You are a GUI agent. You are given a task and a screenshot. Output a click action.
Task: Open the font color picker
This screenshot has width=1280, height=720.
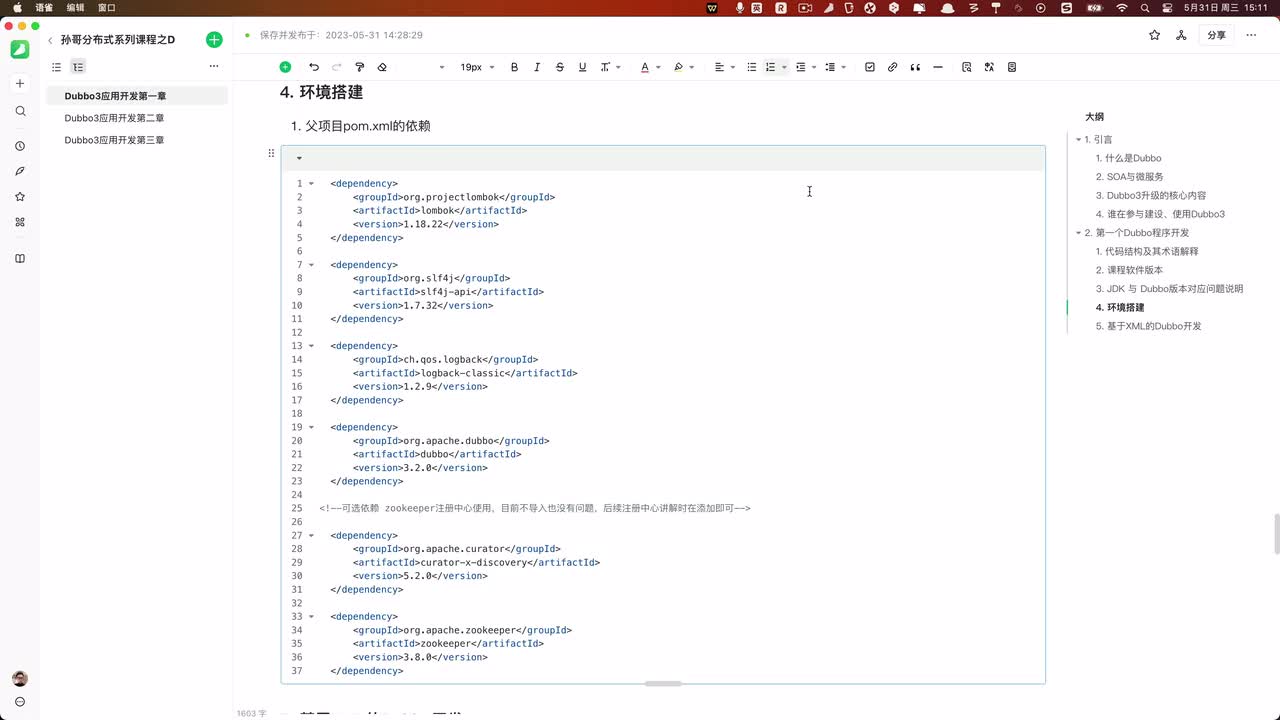(x=645, y=67)
